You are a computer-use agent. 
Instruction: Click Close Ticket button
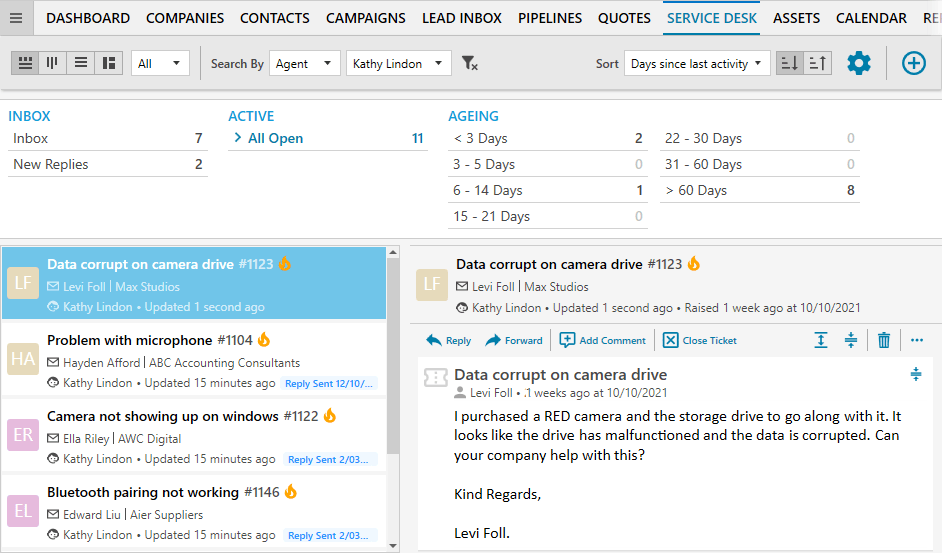pyautogui.click(x=700, y=340)
